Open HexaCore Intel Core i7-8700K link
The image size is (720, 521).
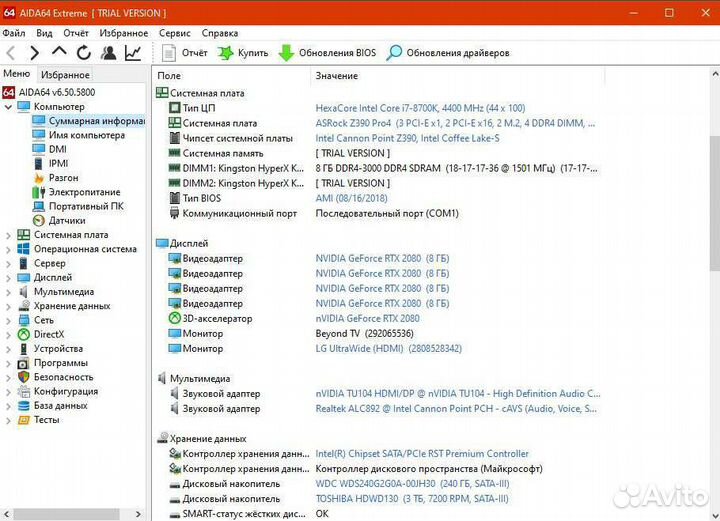click(x=420, y=108)
